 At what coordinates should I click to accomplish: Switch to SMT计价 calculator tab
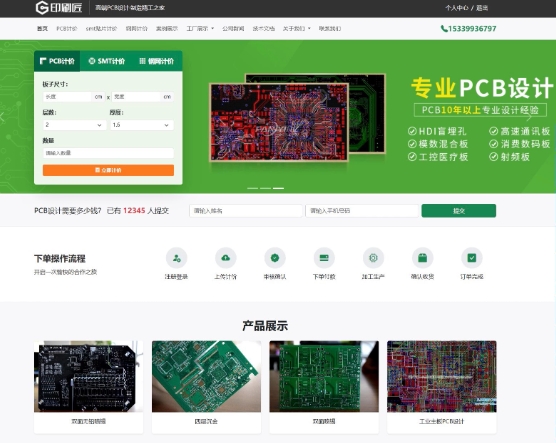(x=107, y=61)
